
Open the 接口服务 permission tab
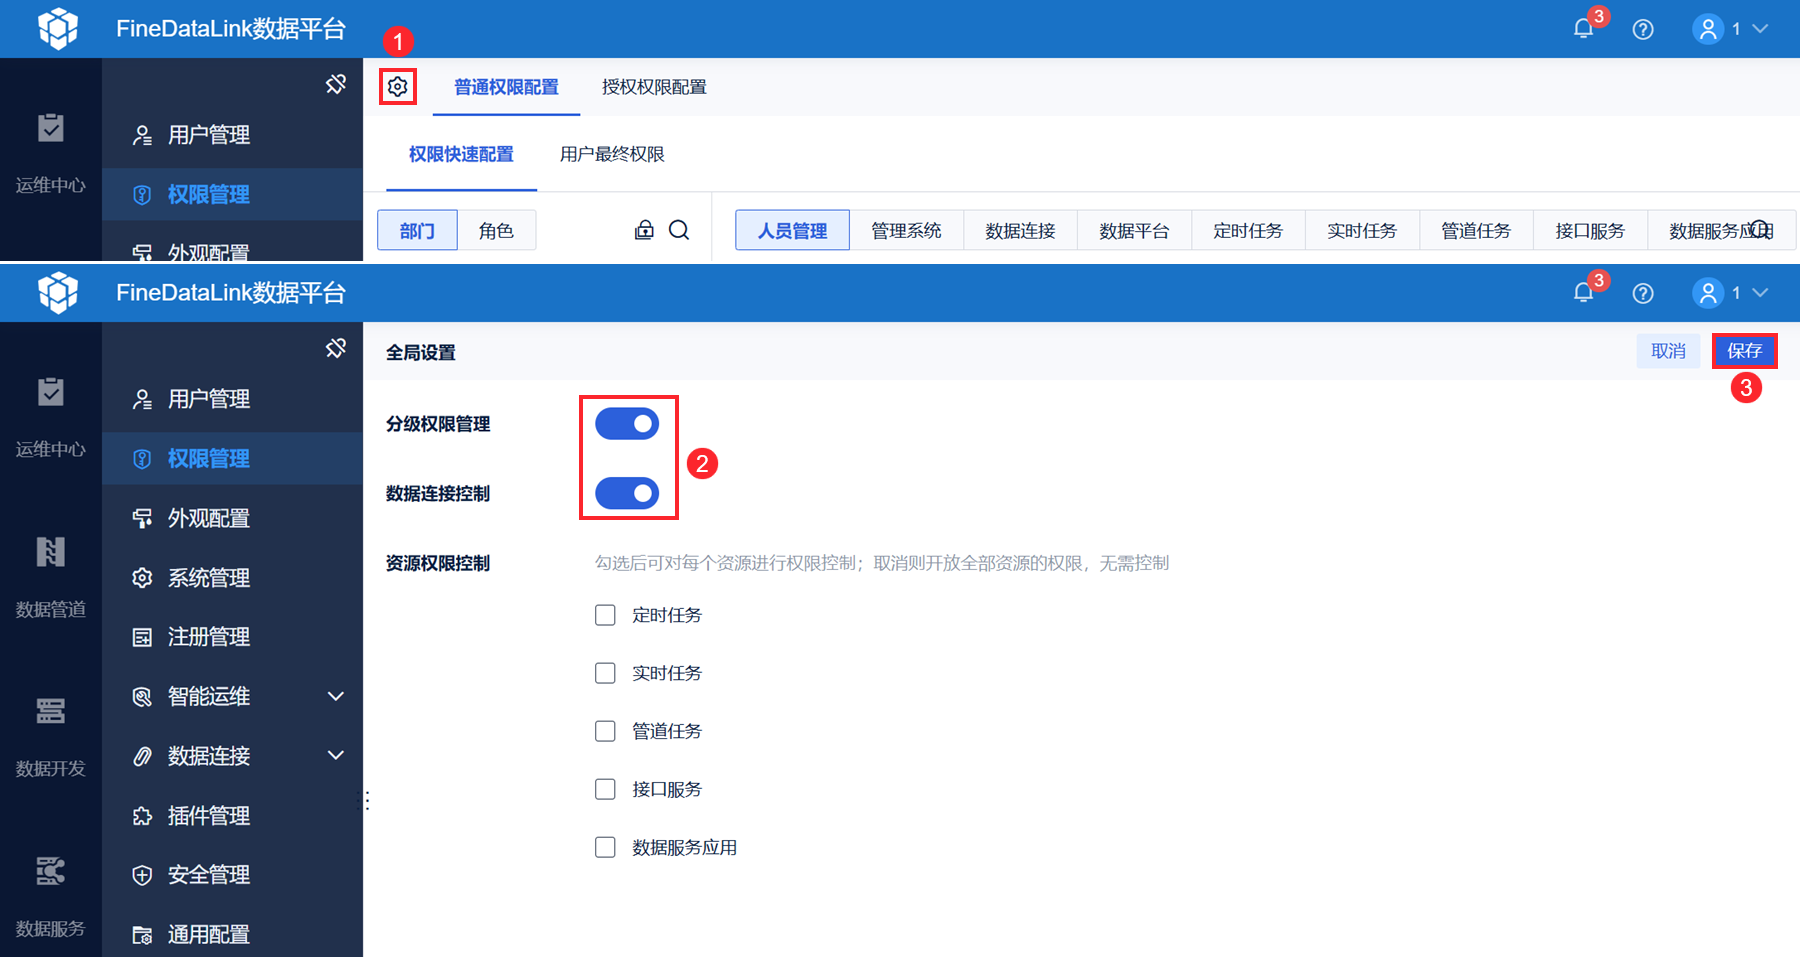[1590, 231]
